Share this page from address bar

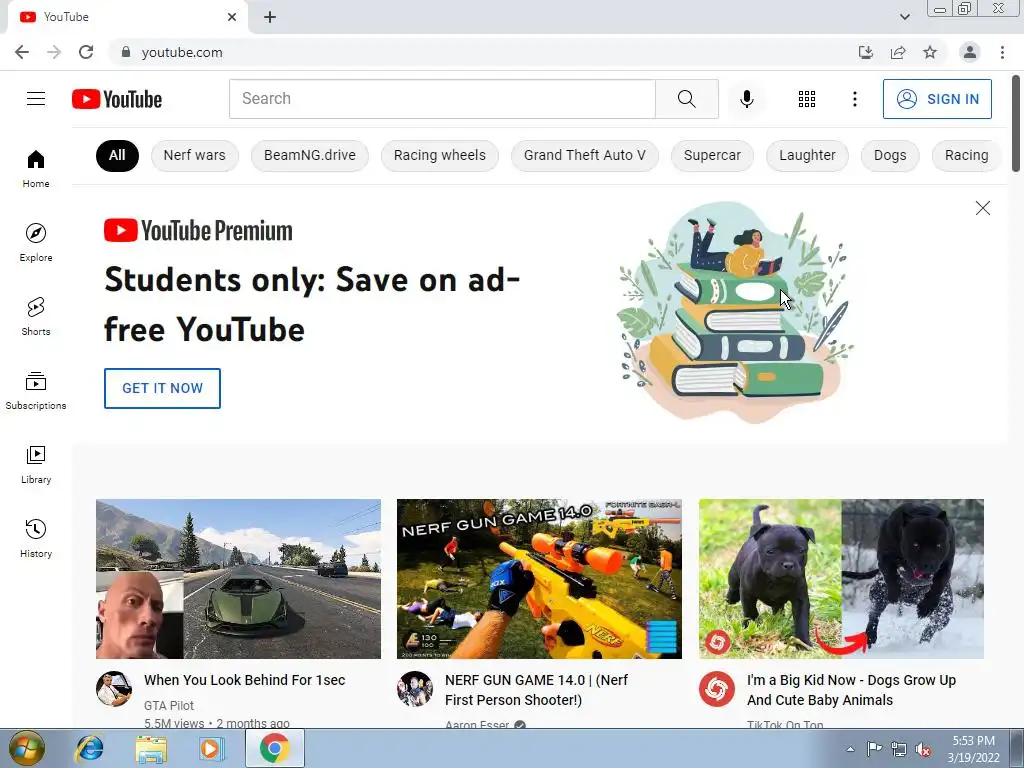pos(898,52)
